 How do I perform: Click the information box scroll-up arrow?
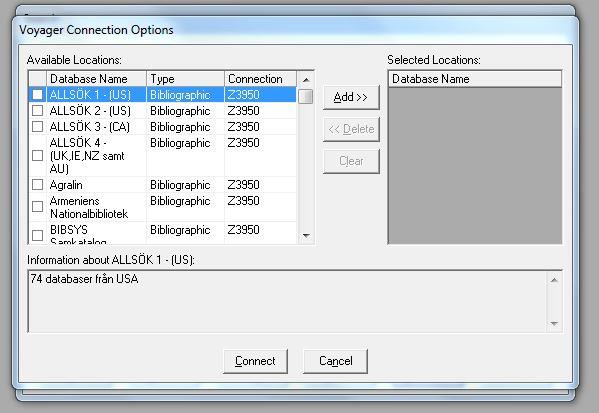[554, 280]
